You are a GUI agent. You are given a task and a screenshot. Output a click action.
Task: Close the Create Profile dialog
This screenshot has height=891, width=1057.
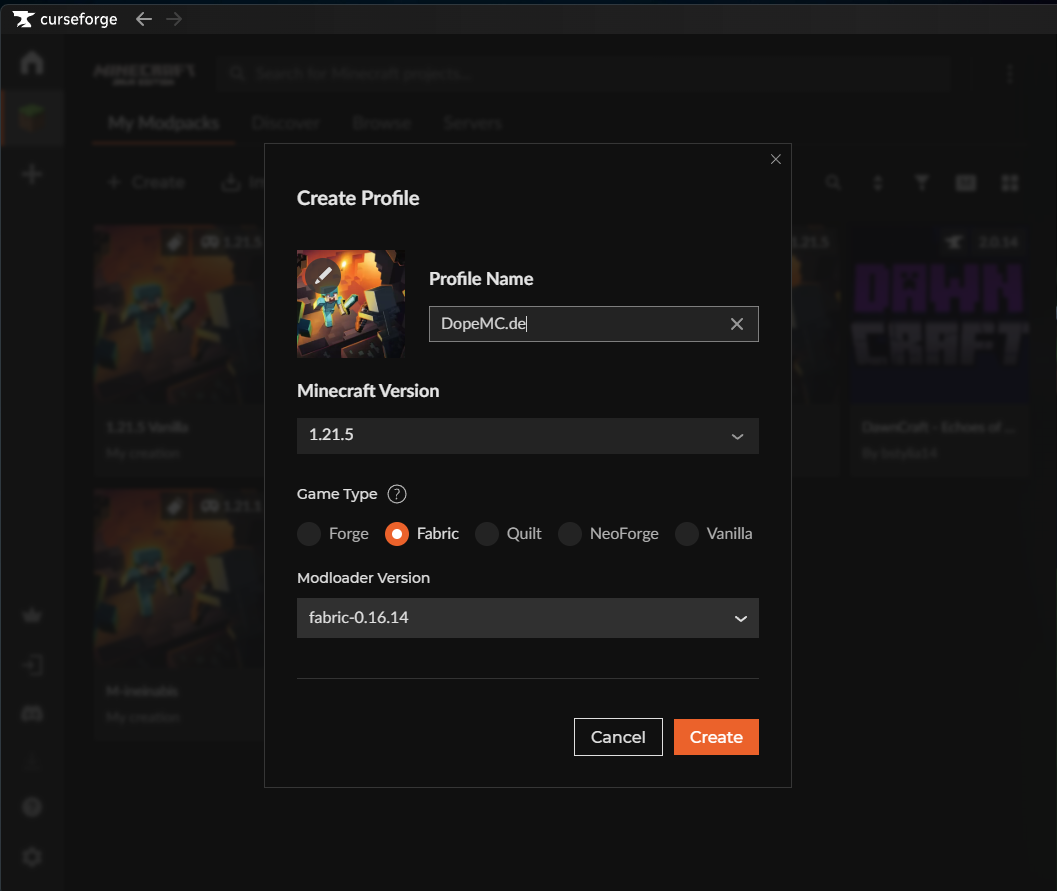tap(776, 159)
